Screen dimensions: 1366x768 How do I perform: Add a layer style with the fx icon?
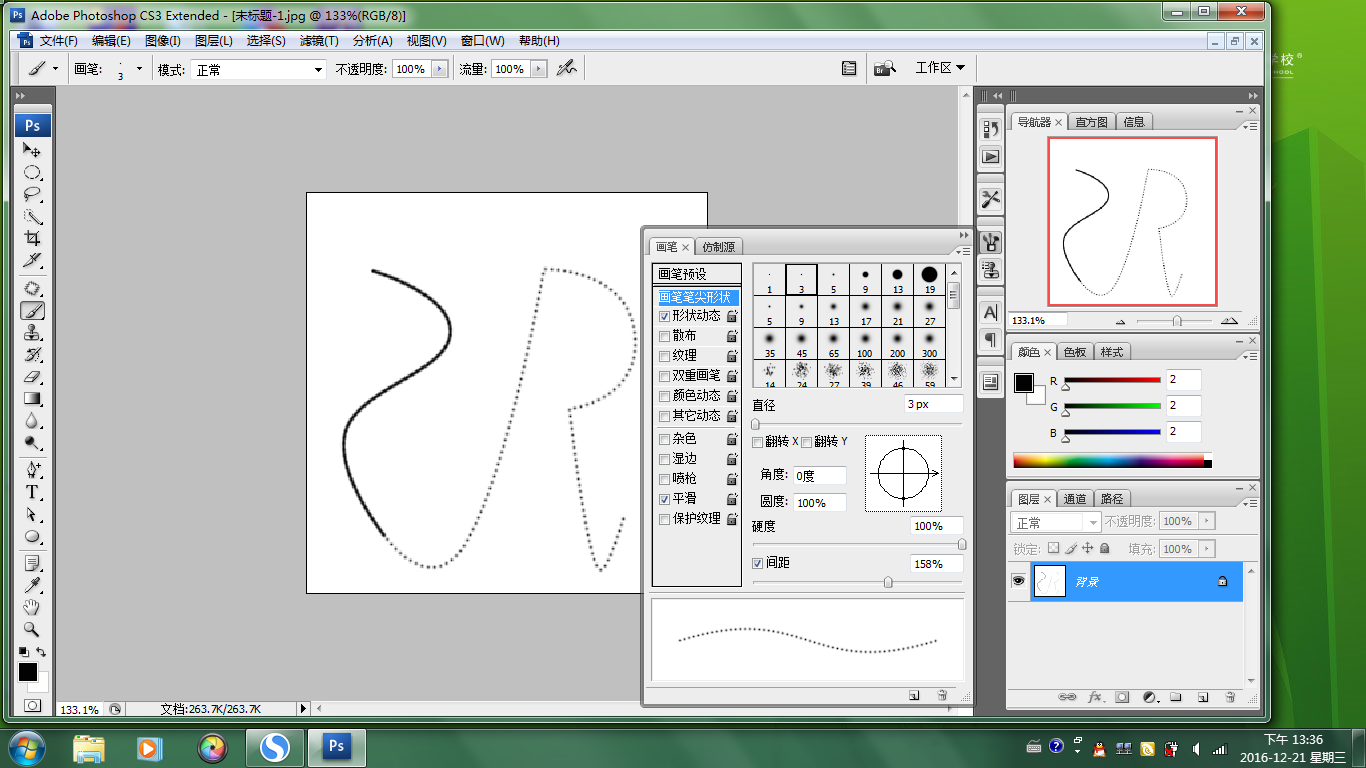coord(1095,696)
